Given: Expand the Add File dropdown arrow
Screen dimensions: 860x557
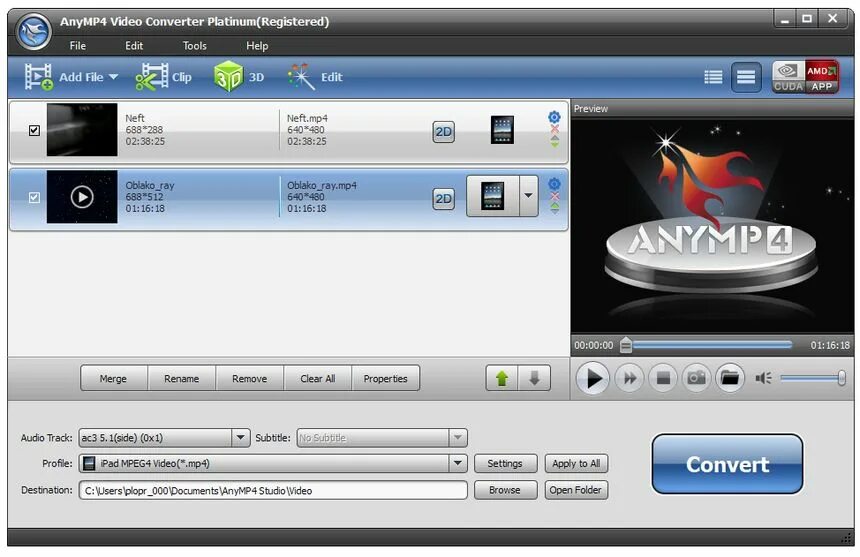Looking at the screenshot, I should coord(114,77).
